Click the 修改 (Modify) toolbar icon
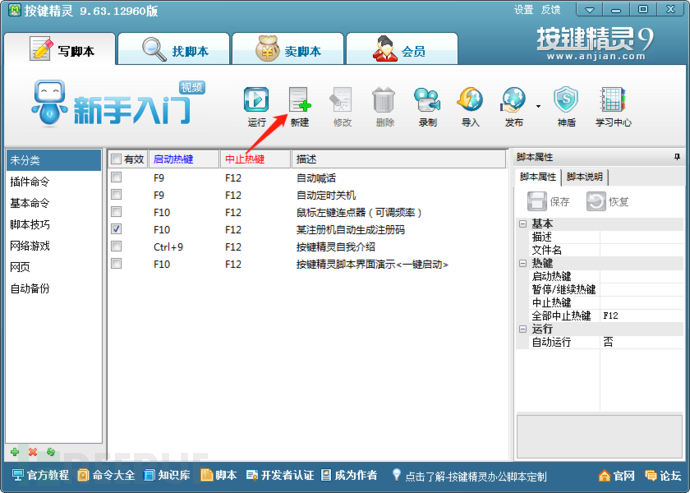The width and height of the screenshot is (690, 493). (342, 99)
